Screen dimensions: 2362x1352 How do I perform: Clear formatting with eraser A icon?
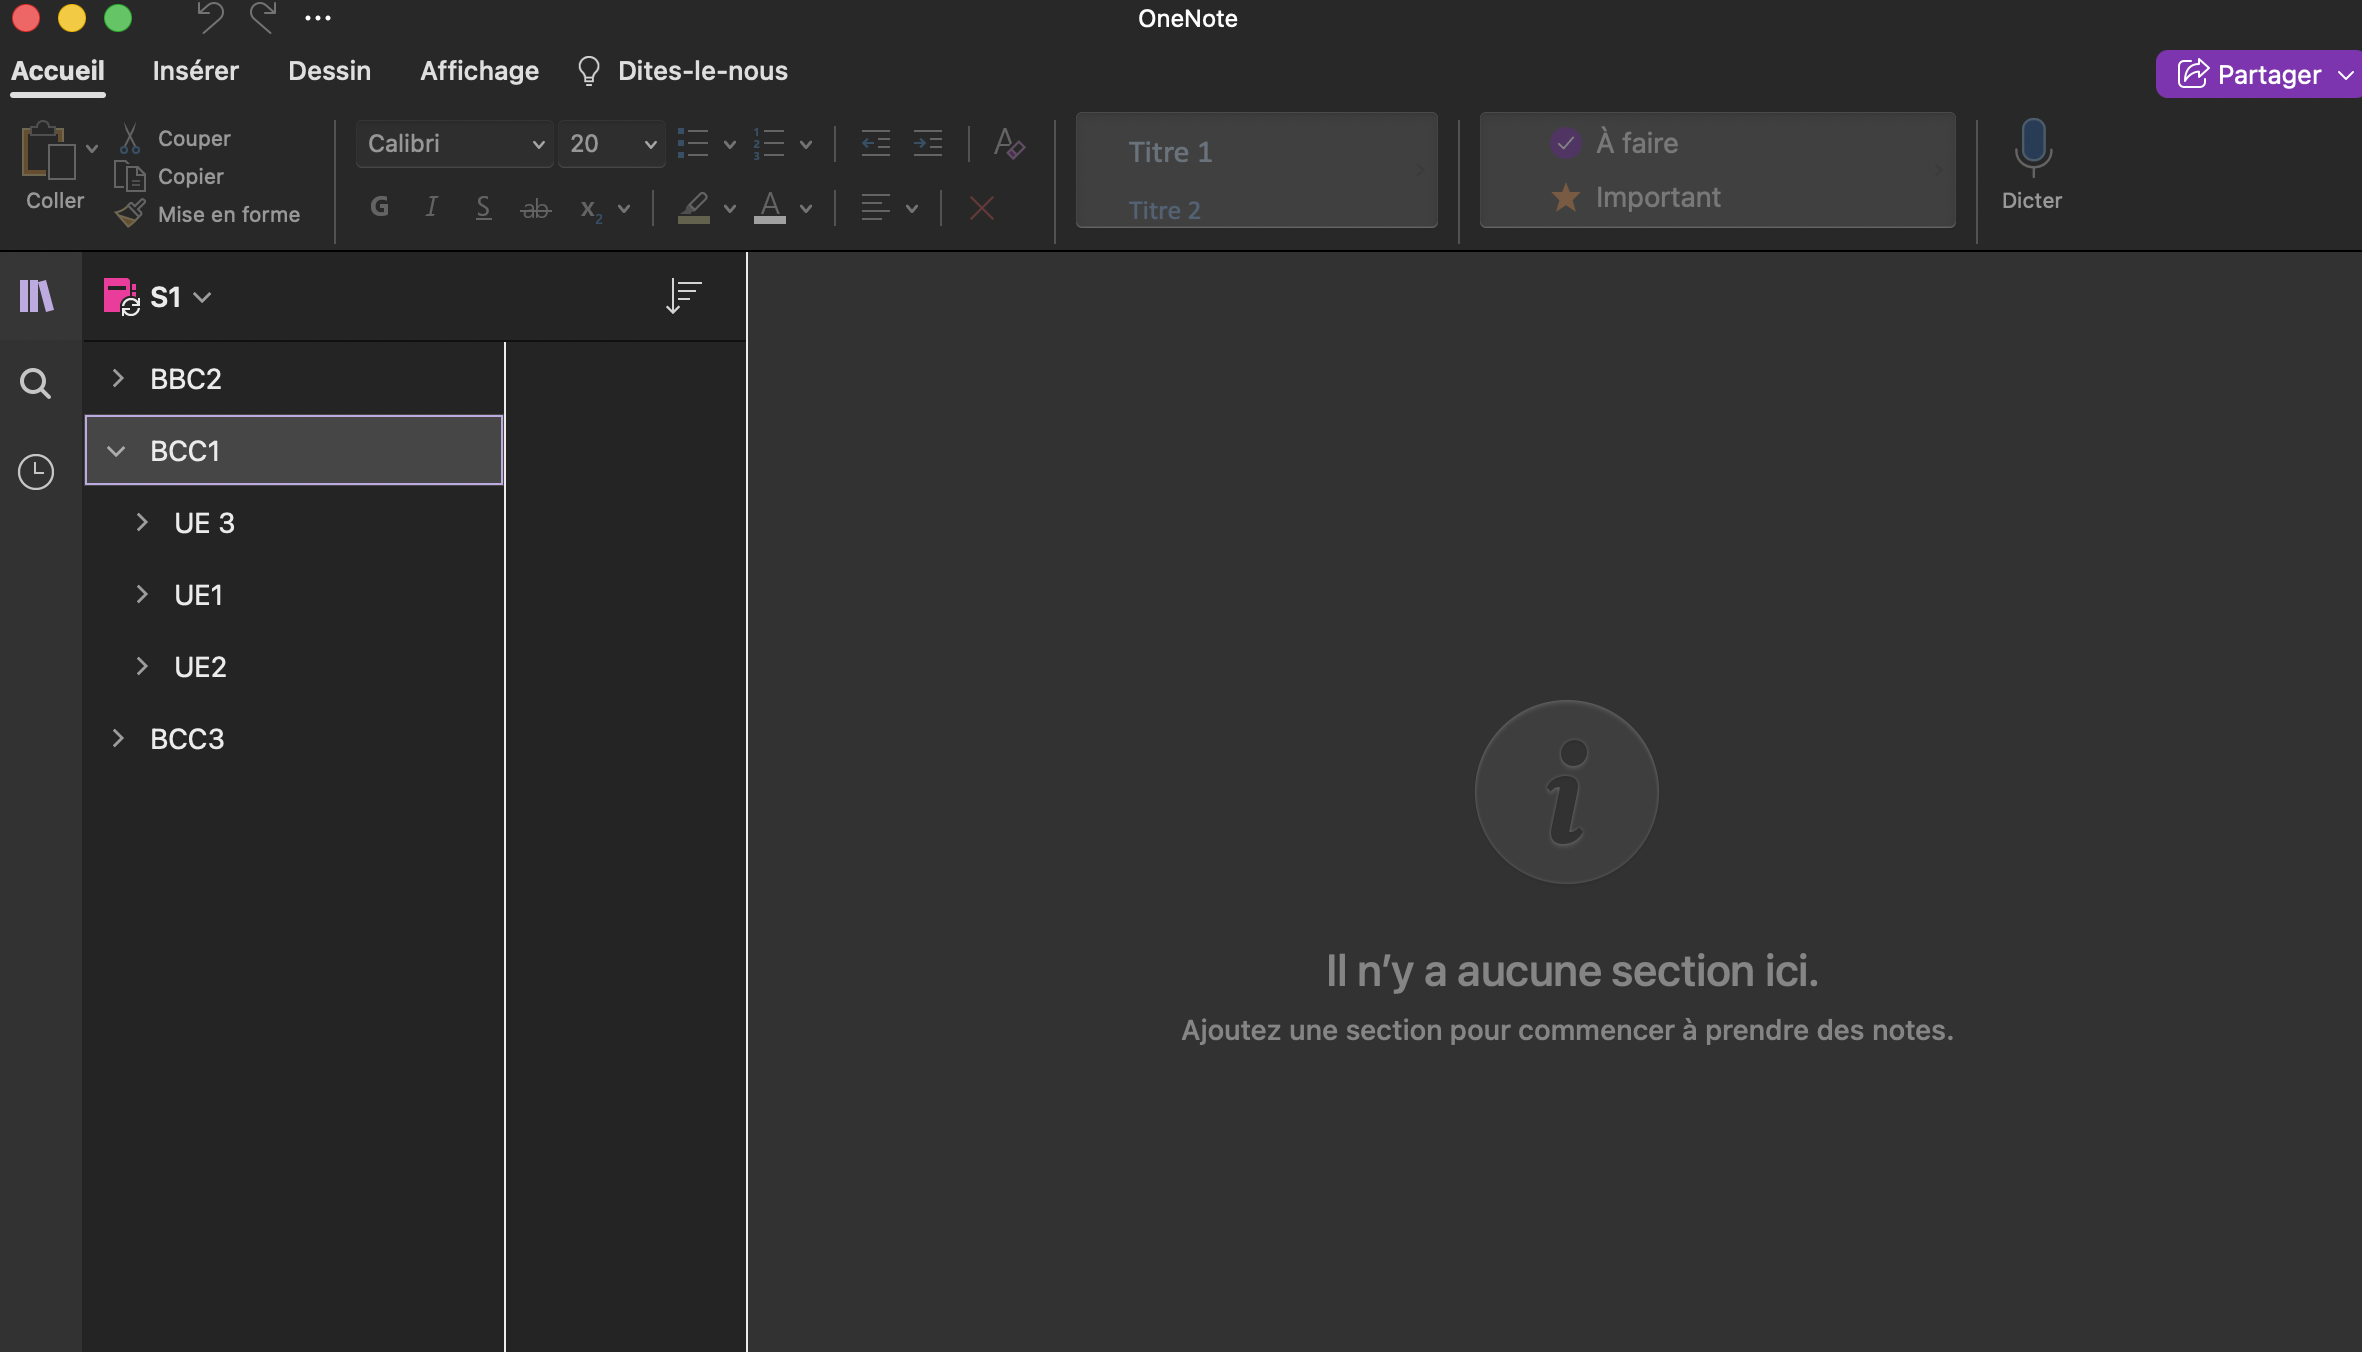coord(1009,143)
